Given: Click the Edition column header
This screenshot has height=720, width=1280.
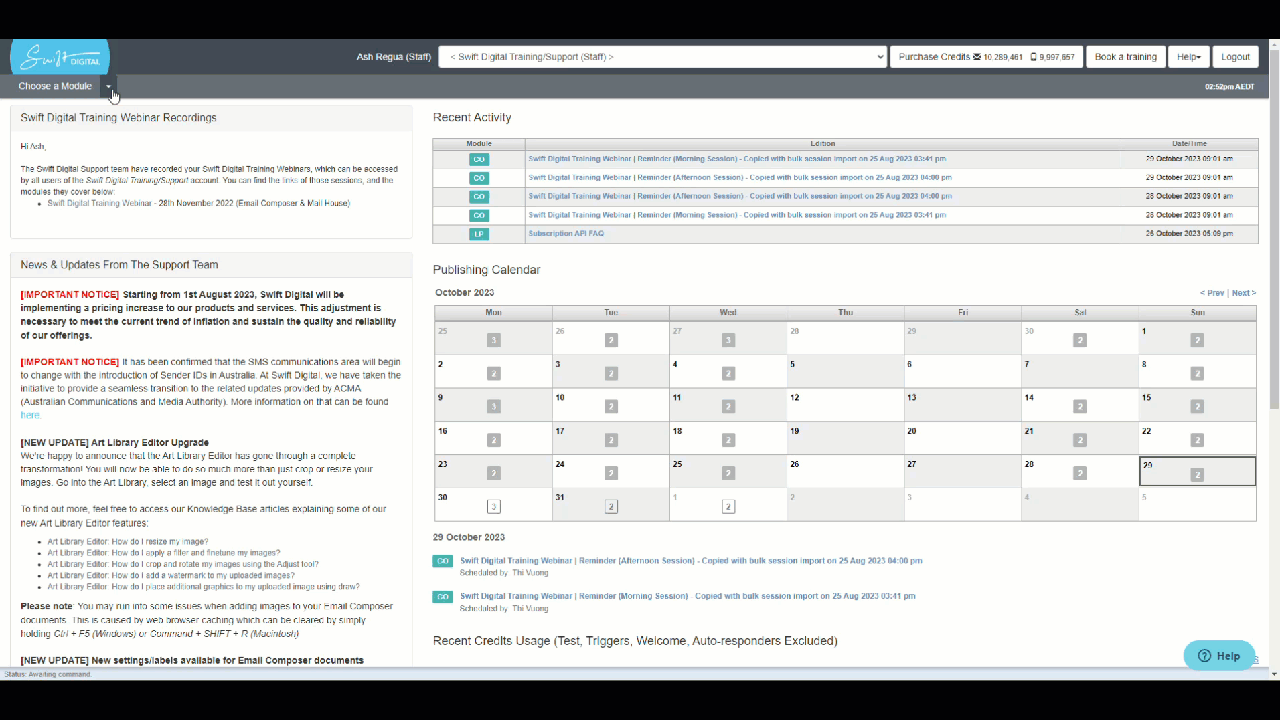Looking at the screenshot, I should coord(822,144).
